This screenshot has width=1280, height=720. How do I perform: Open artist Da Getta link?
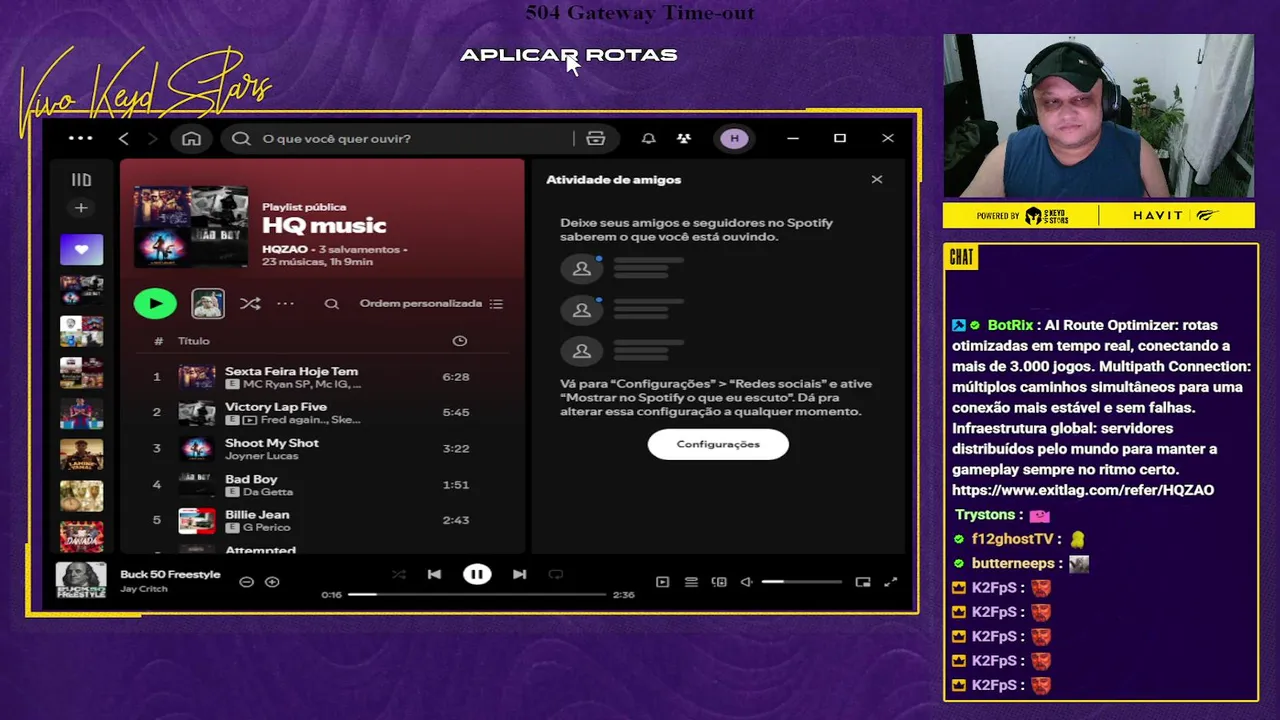[268, 492]
